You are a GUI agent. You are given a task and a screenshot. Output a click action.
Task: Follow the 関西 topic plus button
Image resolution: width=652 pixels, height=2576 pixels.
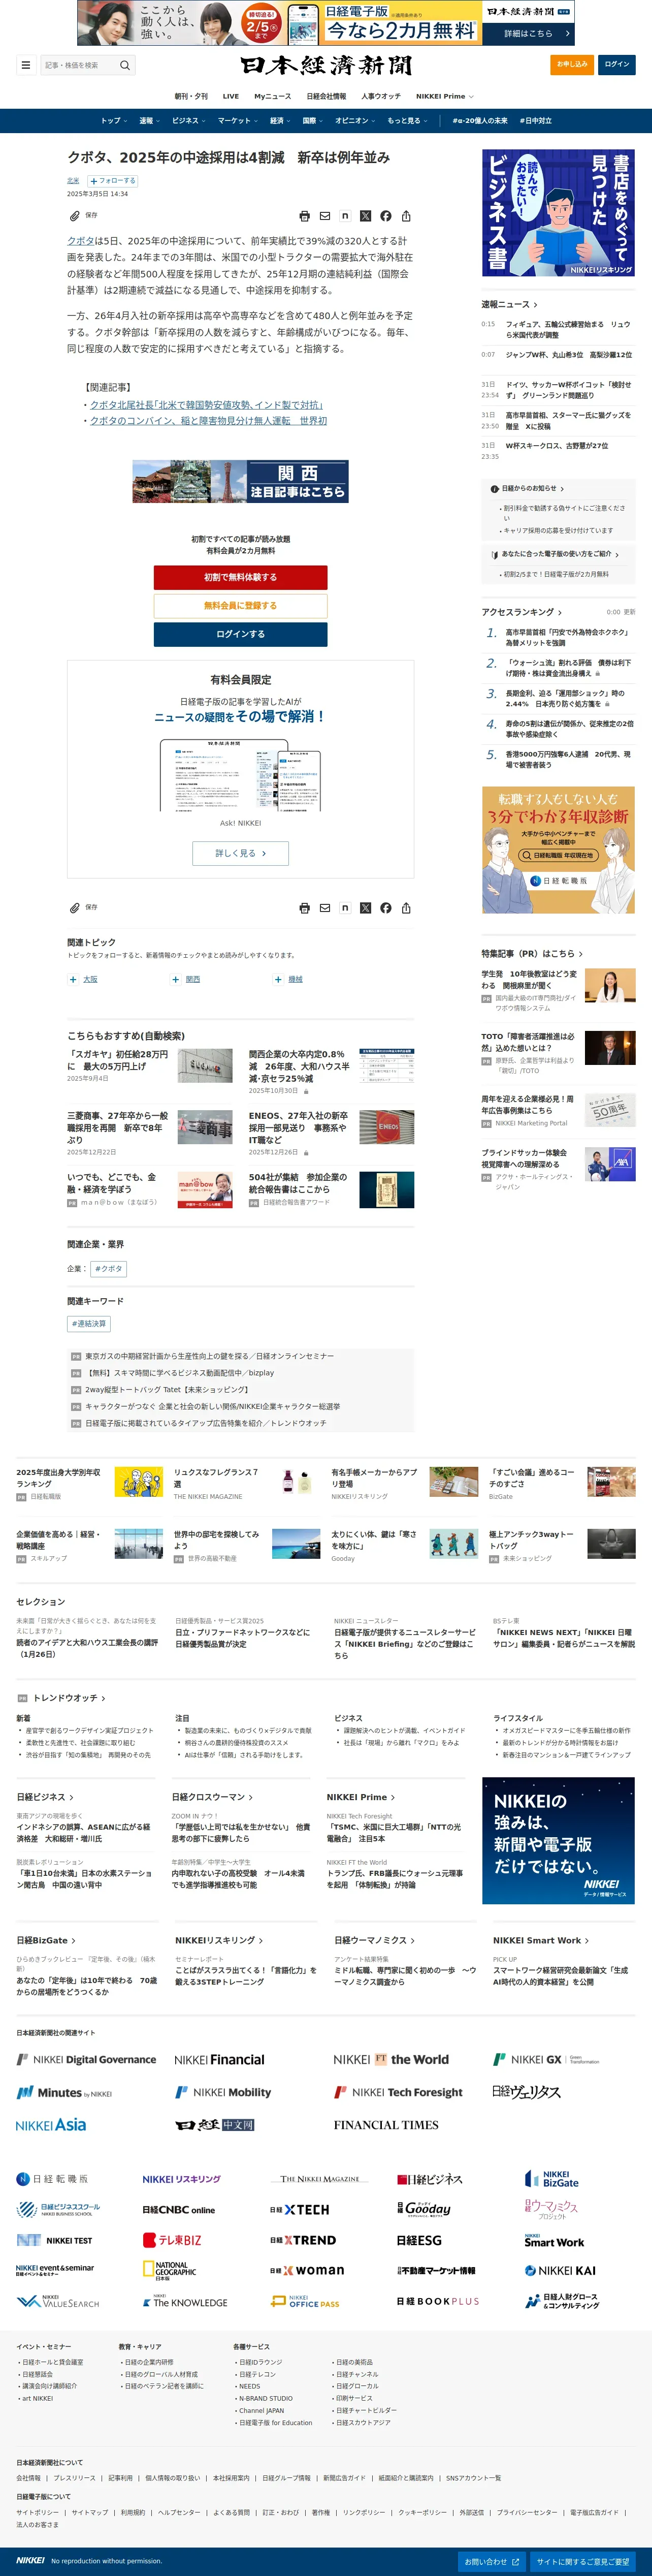[x=176, y=980]
